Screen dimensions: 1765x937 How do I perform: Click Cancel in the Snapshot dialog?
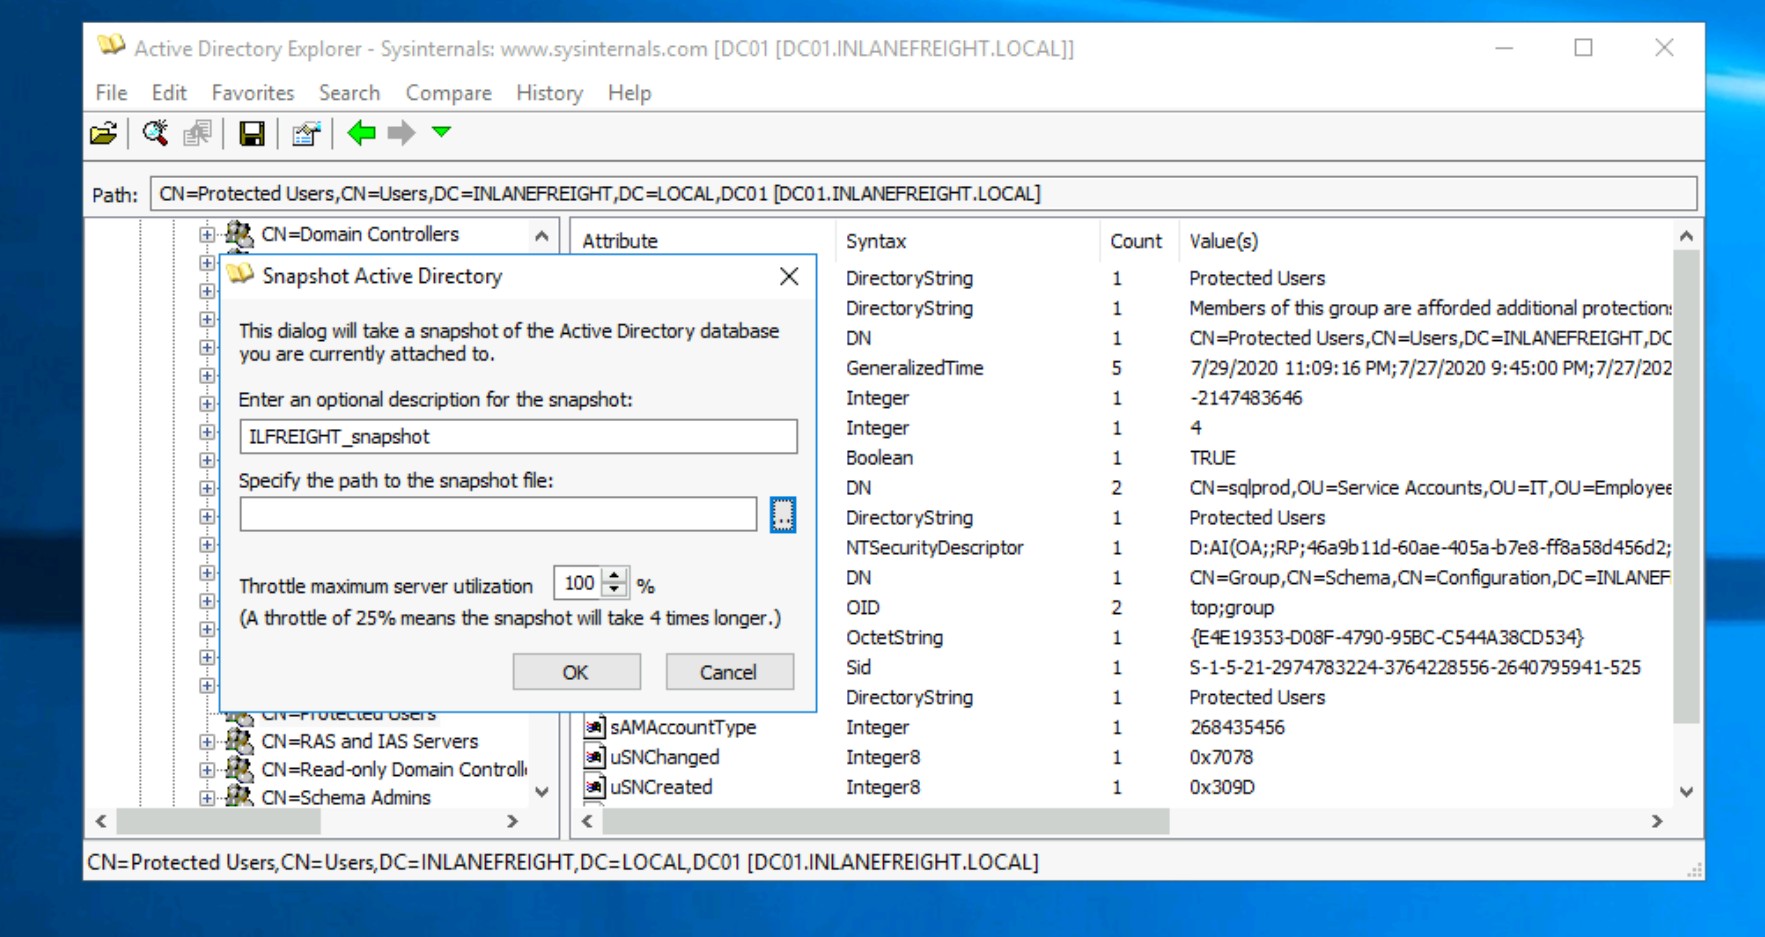[x=729, y=672]
